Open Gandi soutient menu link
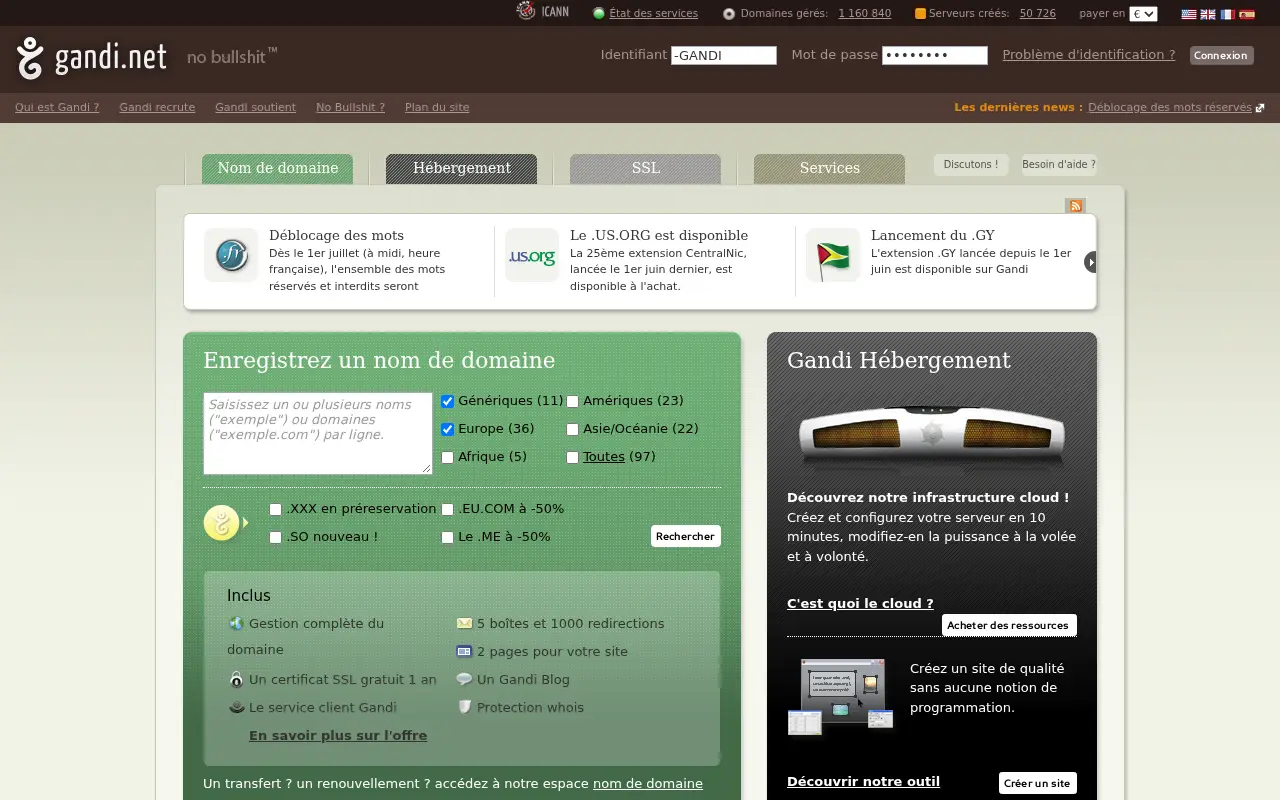The height and width of the screenshot is (800, 1280). [x=255, y=107]
